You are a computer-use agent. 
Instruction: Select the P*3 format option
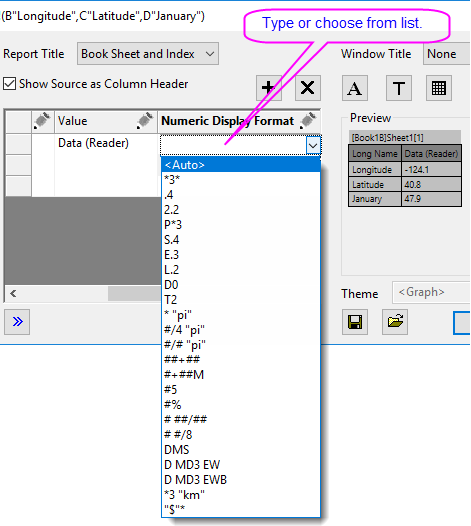coord(241,224)
